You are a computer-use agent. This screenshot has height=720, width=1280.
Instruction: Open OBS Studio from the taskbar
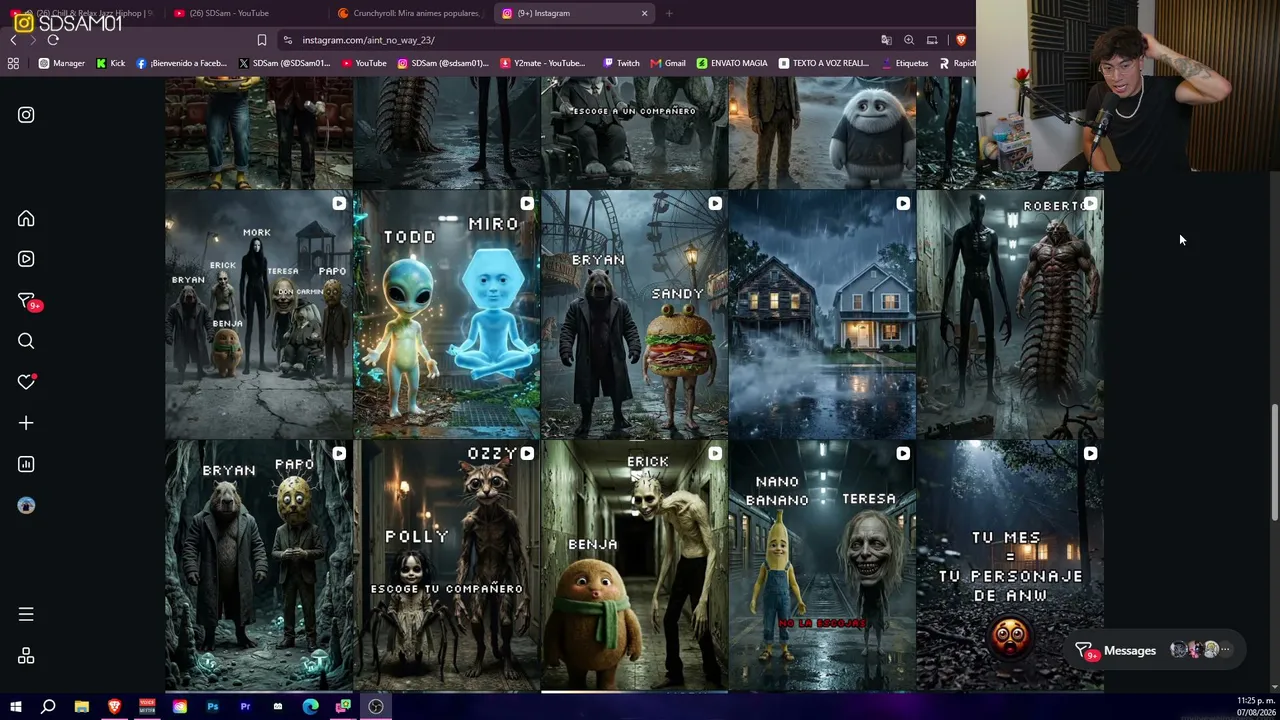tap(376, 707)
